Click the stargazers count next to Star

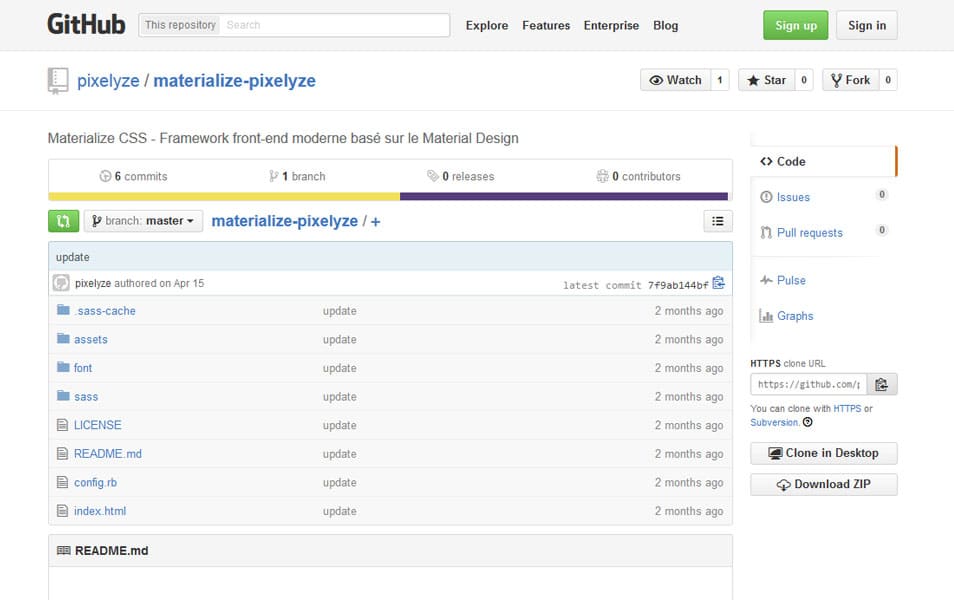click(x=804, y=80)
